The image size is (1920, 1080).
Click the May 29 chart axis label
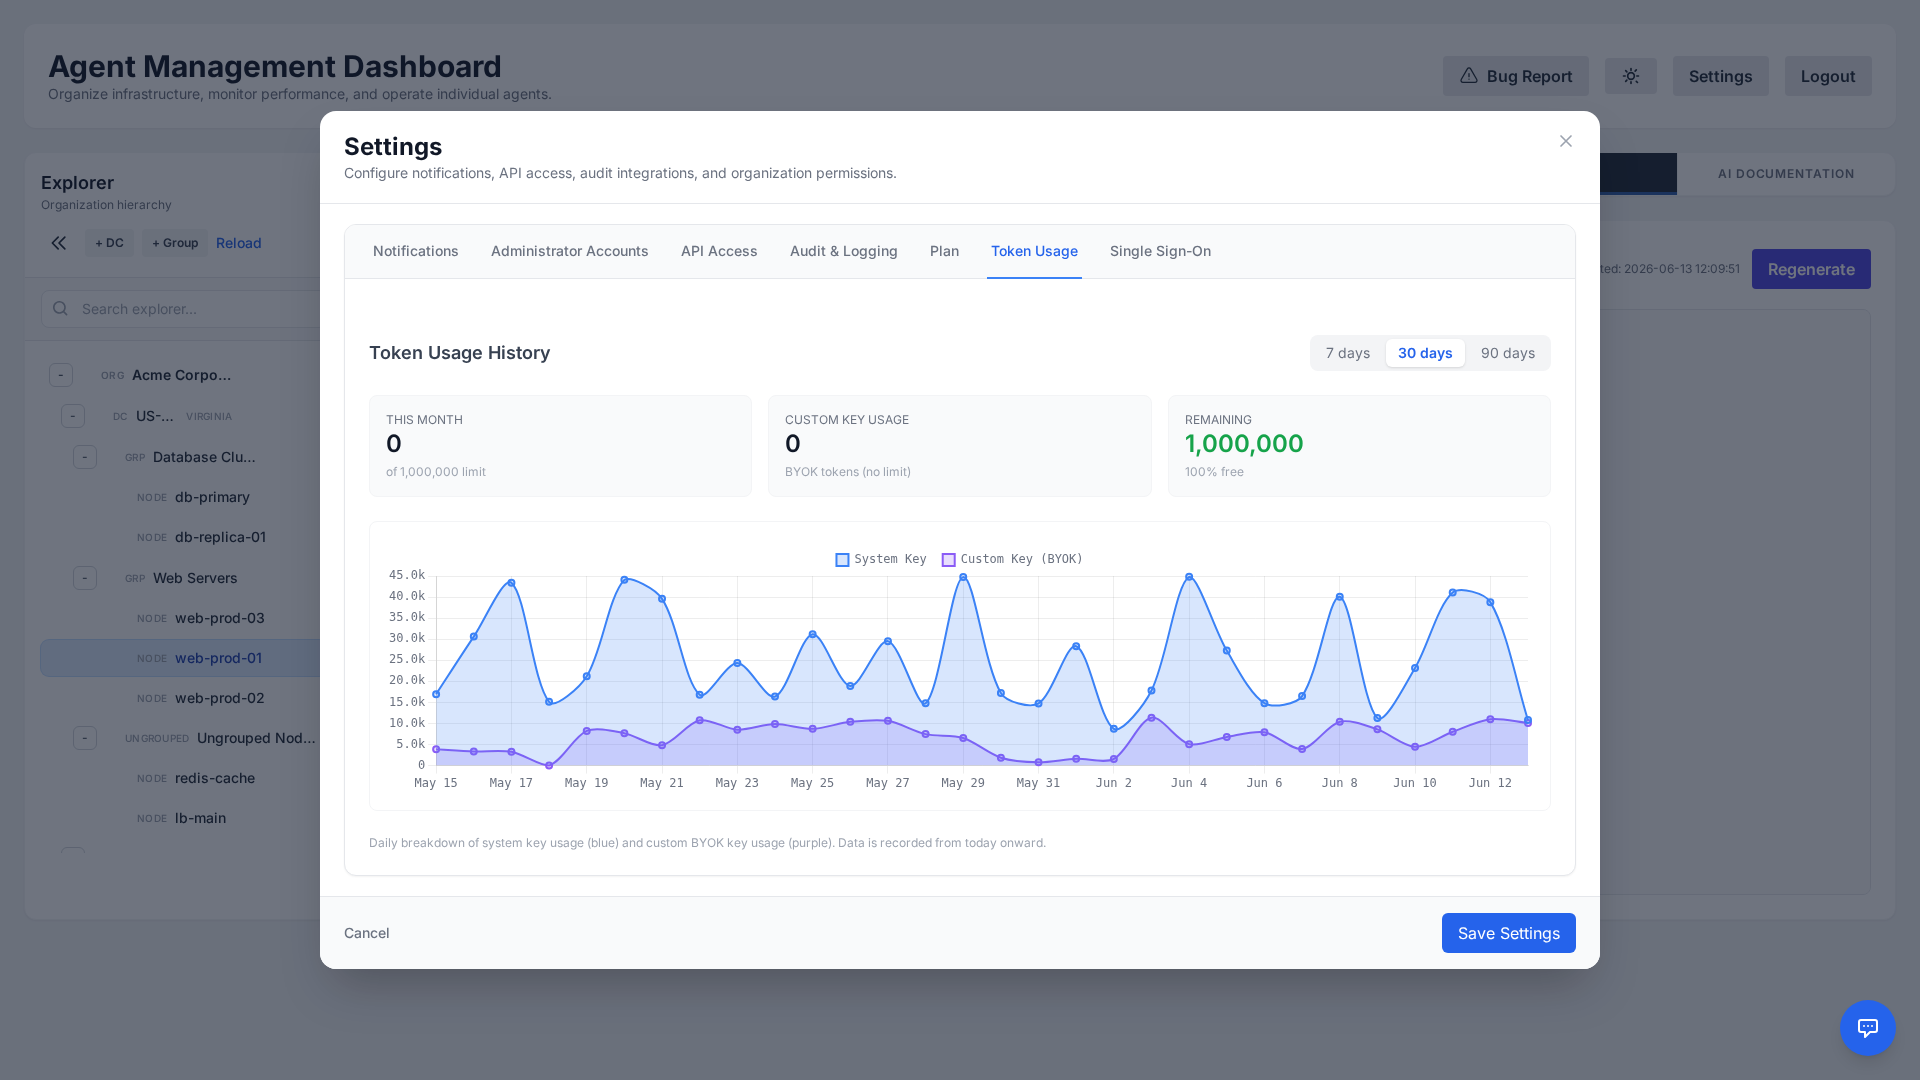pyautogui.click(x=963, y=783)
